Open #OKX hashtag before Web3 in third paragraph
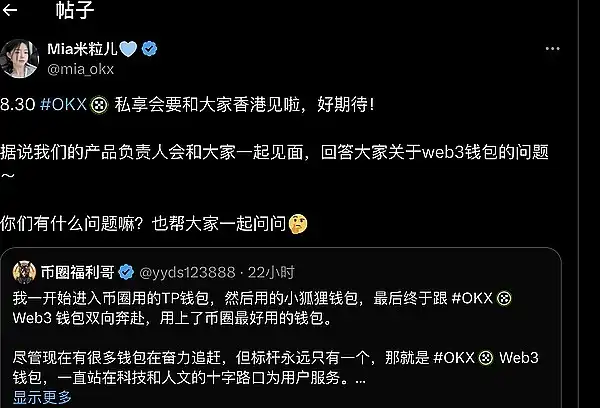Viewport: 600px width, 408px height. click(x=454, y=358)
